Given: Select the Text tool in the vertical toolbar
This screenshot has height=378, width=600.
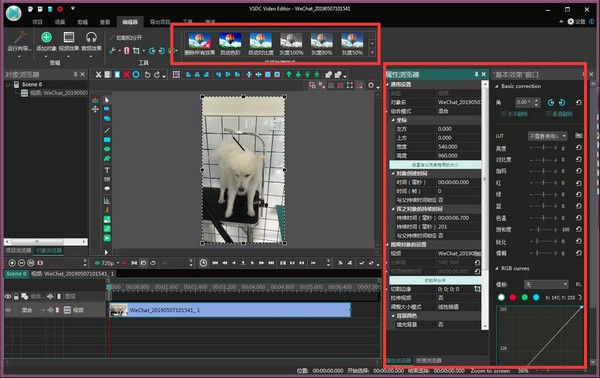Looking at the screenshot, I should pyautogui.click(x=107, y=170).
